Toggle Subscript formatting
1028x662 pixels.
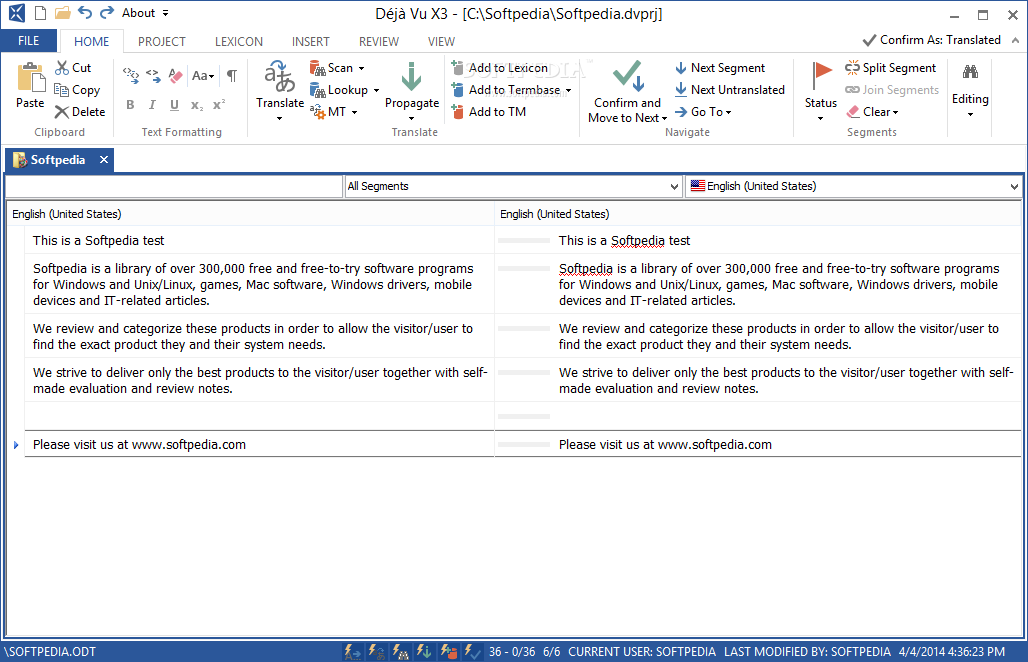coord(197,105)
